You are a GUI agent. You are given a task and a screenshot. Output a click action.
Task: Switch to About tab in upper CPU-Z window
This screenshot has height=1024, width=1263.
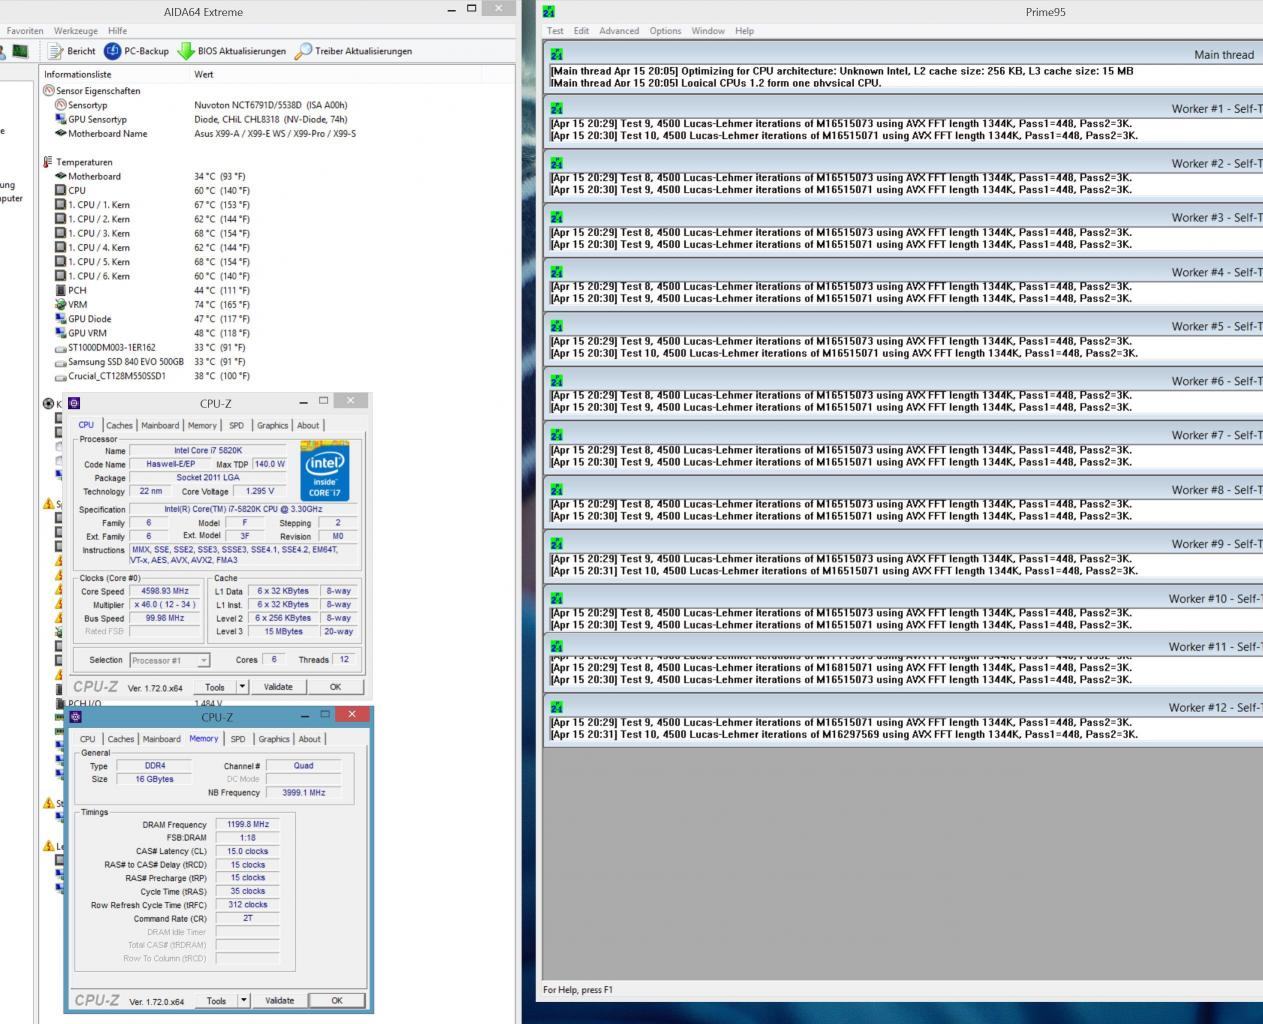point(308,425)
